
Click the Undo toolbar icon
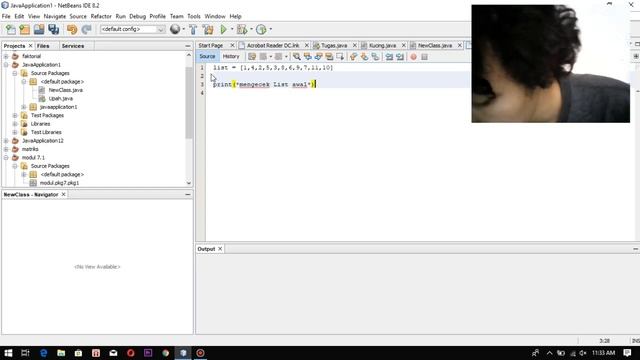click(x=72, y=29)
